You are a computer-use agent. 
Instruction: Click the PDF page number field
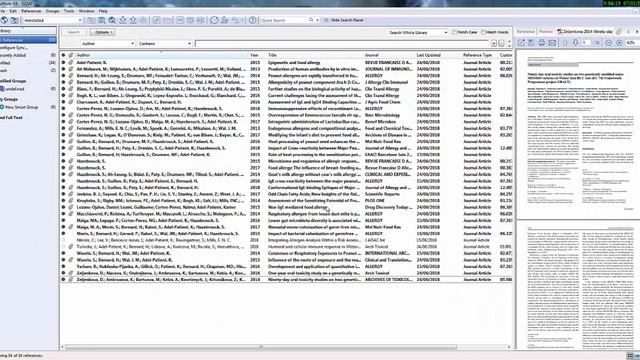(586, 42)
